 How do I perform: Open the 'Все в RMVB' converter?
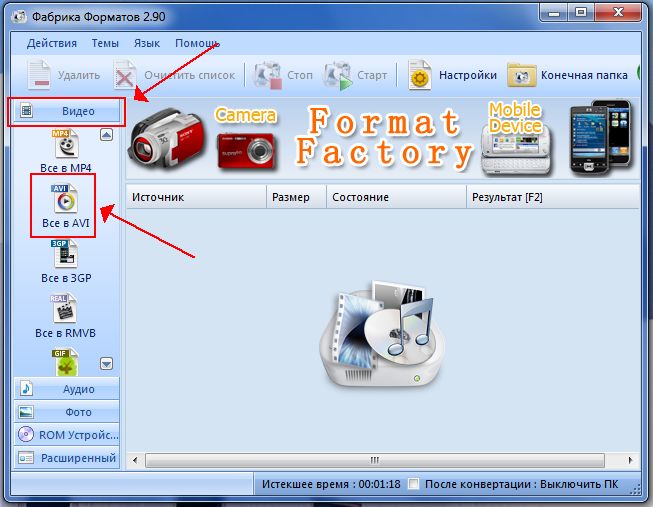65,310
